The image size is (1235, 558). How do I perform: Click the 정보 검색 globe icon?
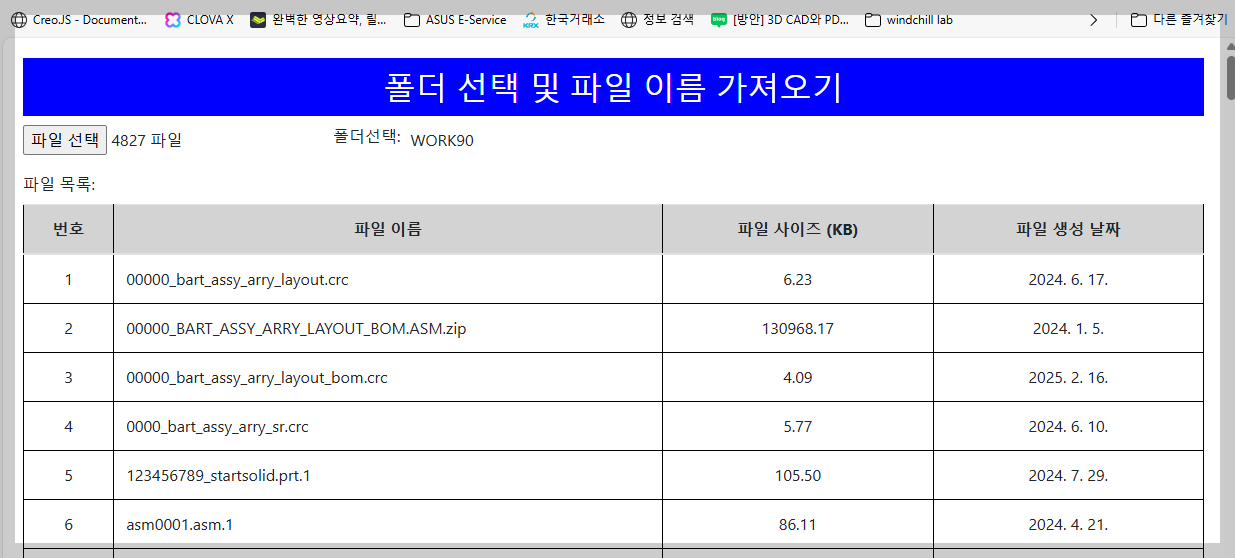tap(629, 20)
